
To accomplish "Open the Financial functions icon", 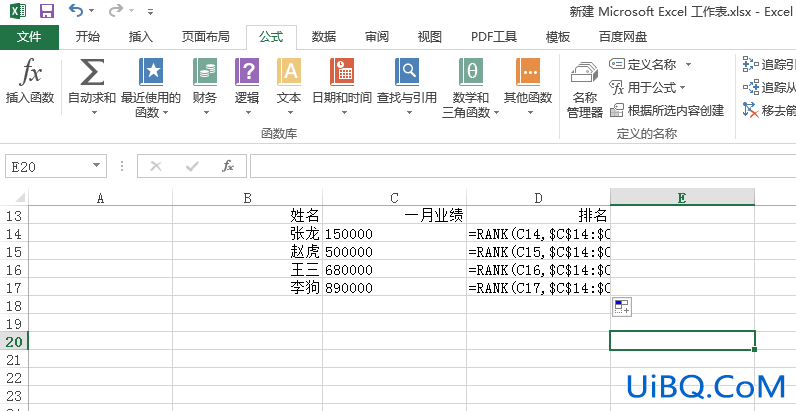I will click(x=205, y=72).
